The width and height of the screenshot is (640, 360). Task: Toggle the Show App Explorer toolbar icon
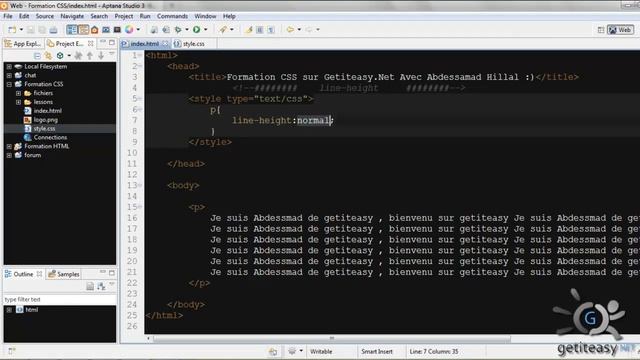click(x=71, y=30)
